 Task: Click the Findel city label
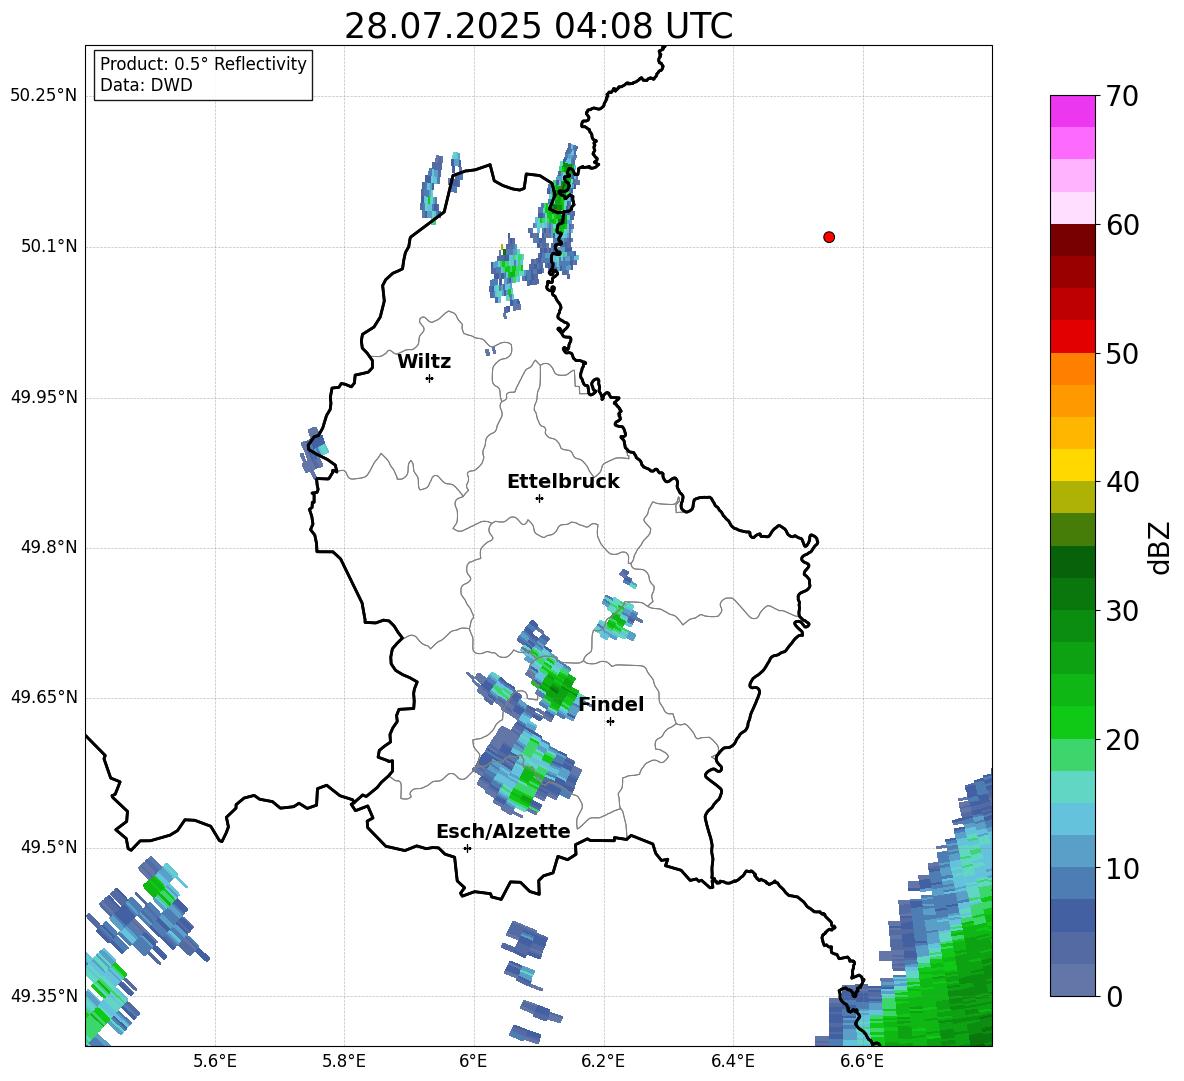point(611,704)
